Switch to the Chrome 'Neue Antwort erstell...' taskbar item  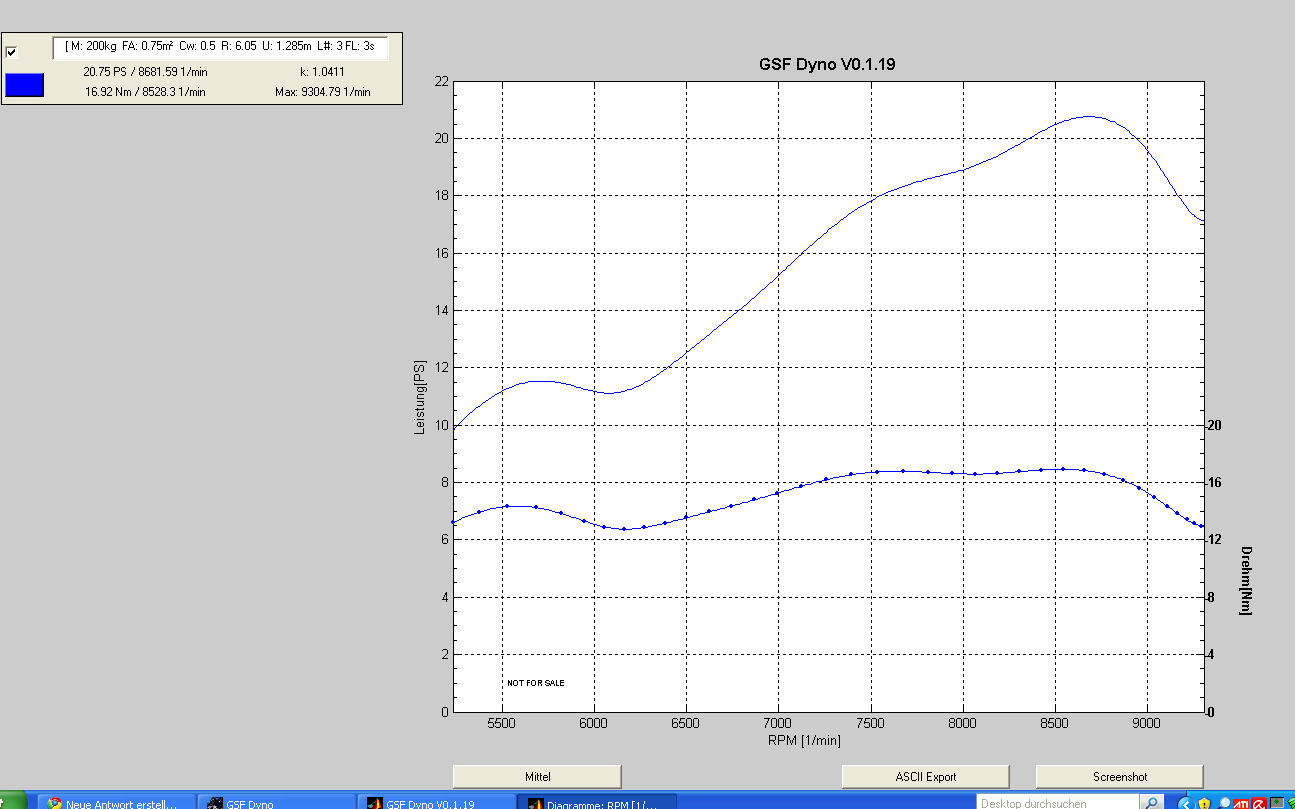pos(113,803)
